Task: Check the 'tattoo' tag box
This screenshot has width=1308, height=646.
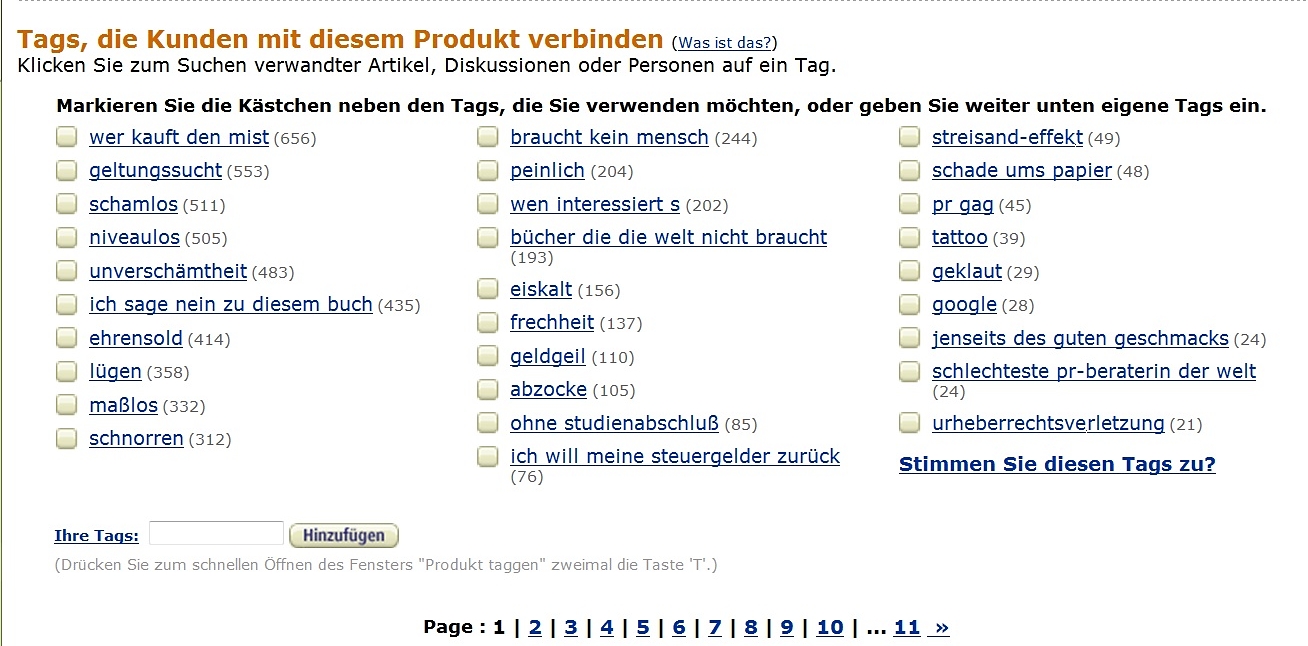Action: pyautogui.click(x=909, y=237)
